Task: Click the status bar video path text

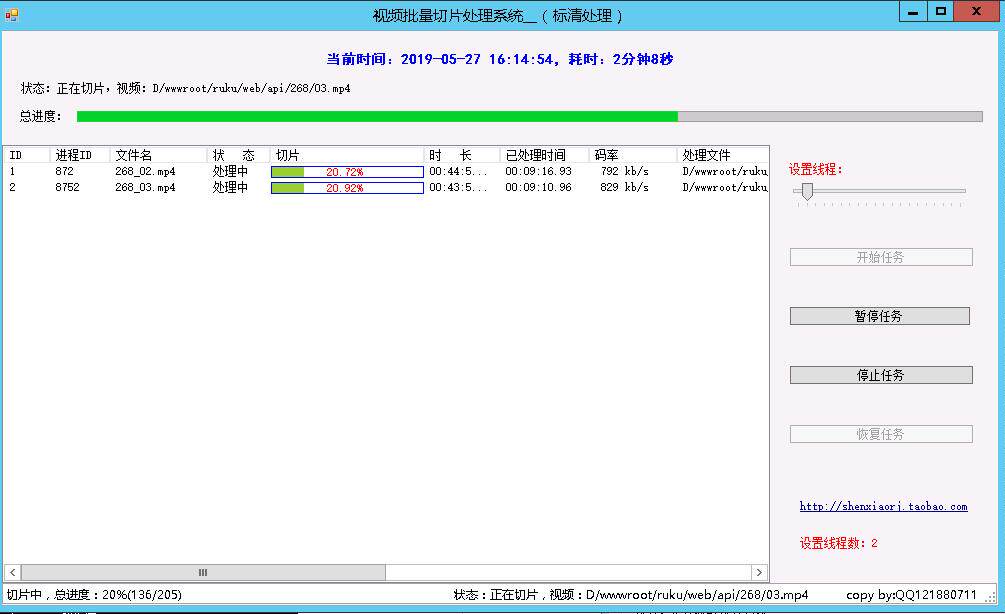Action: click(631, 595)
